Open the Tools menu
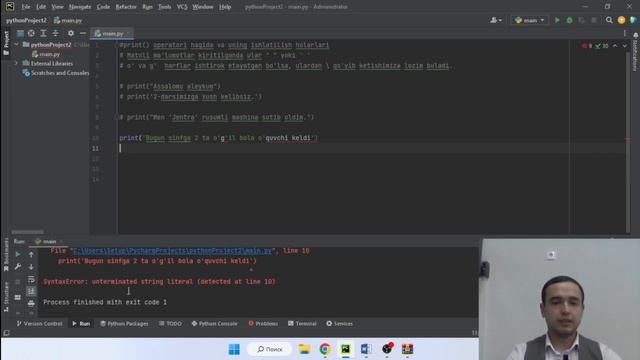 (x=164, y=7)
